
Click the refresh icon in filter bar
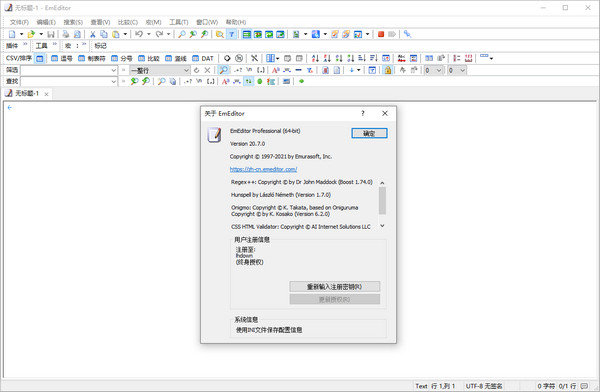coord(196,70)
